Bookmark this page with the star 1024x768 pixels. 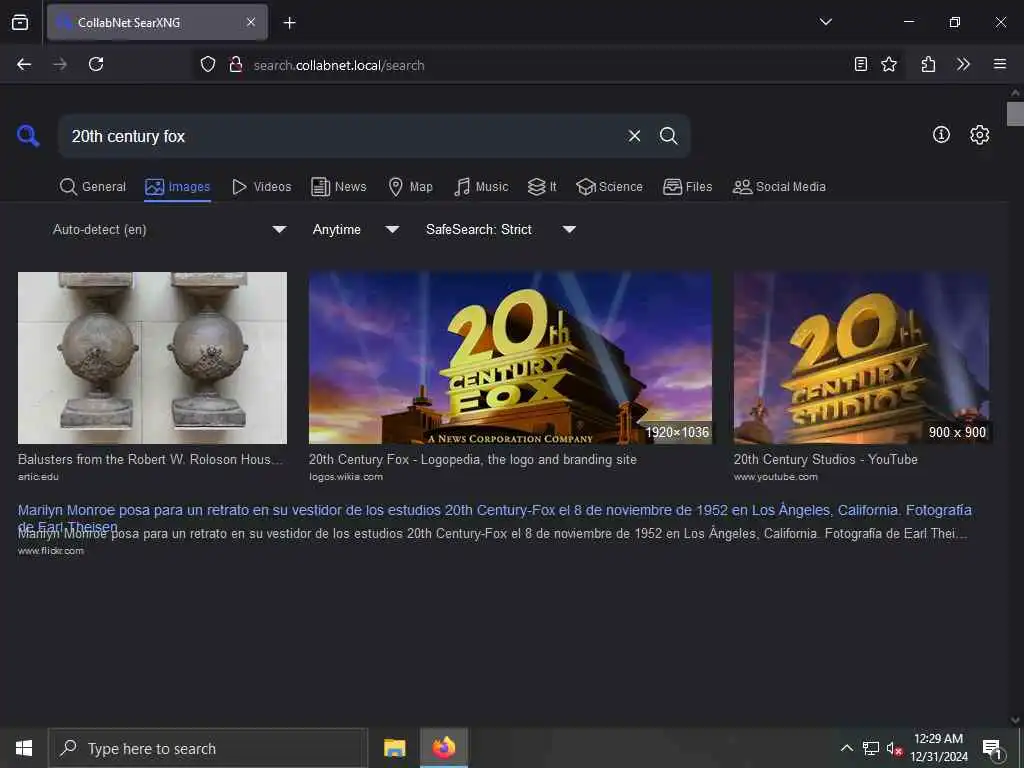tap(889, 64)
